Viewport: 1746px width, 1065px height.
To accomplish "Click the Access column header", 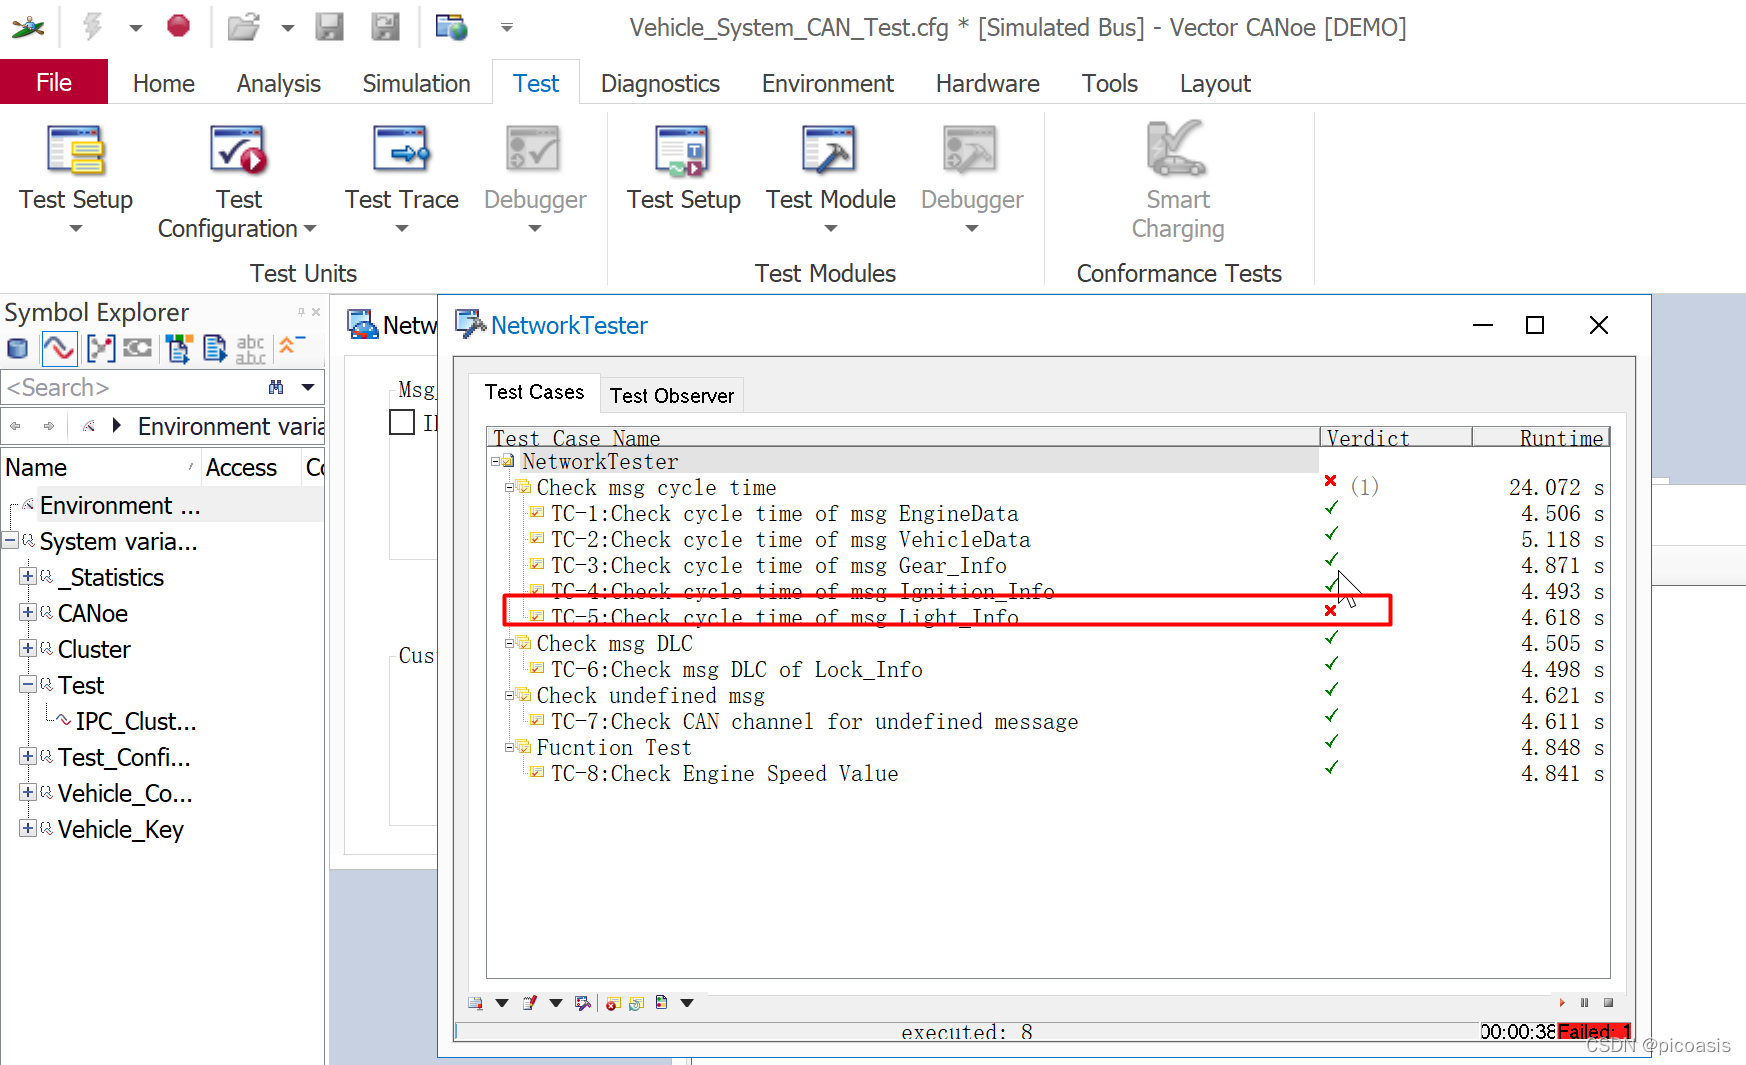I will coord(241,467).
